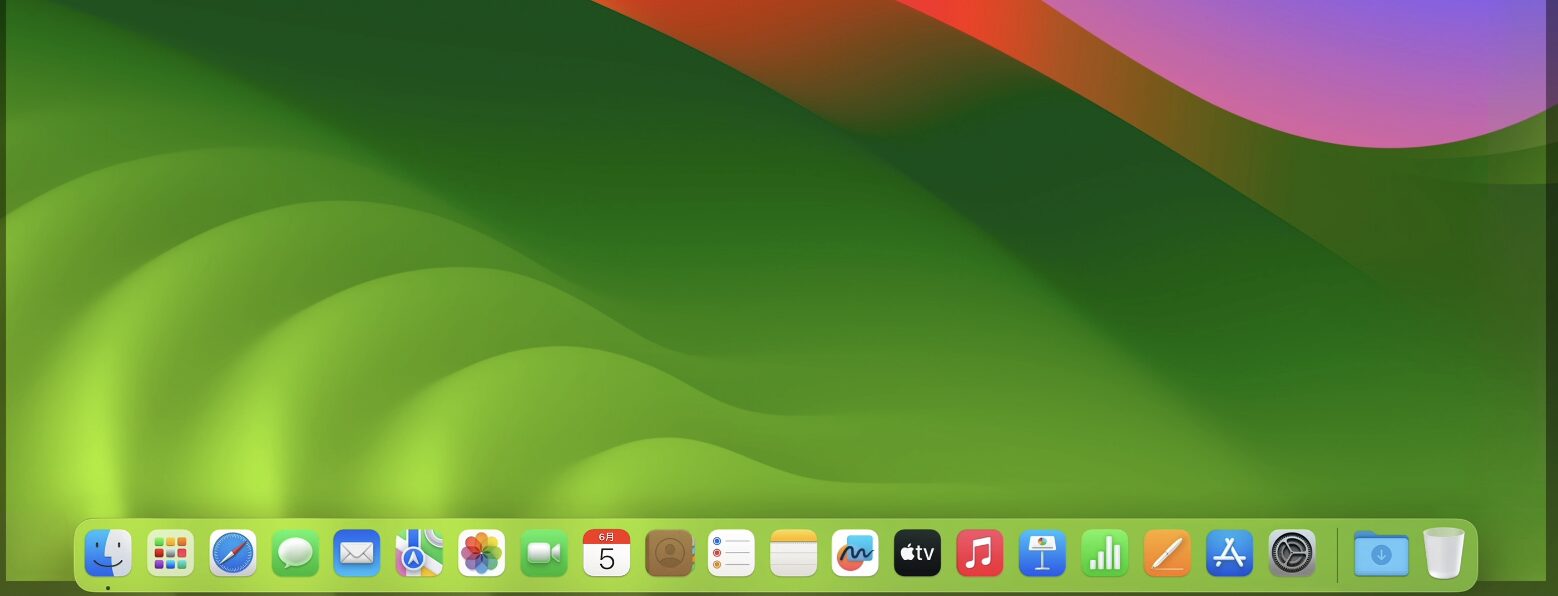Open the Mail app

click(x=357, y=553)
